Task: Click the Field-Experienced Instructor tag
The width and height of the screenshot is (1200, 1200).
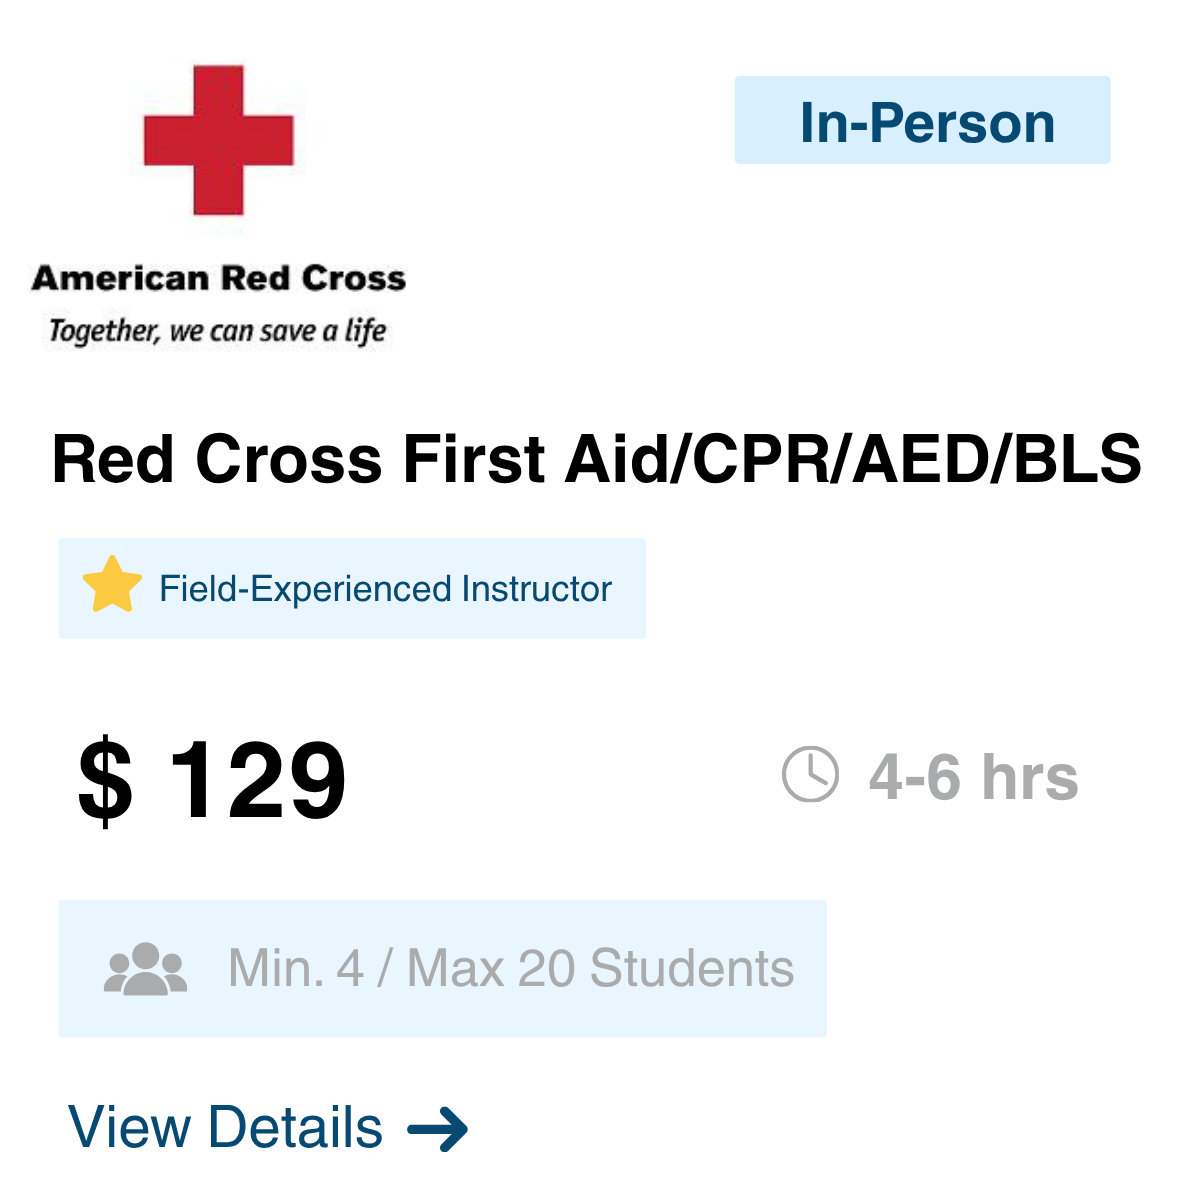Action: (352, 588)
